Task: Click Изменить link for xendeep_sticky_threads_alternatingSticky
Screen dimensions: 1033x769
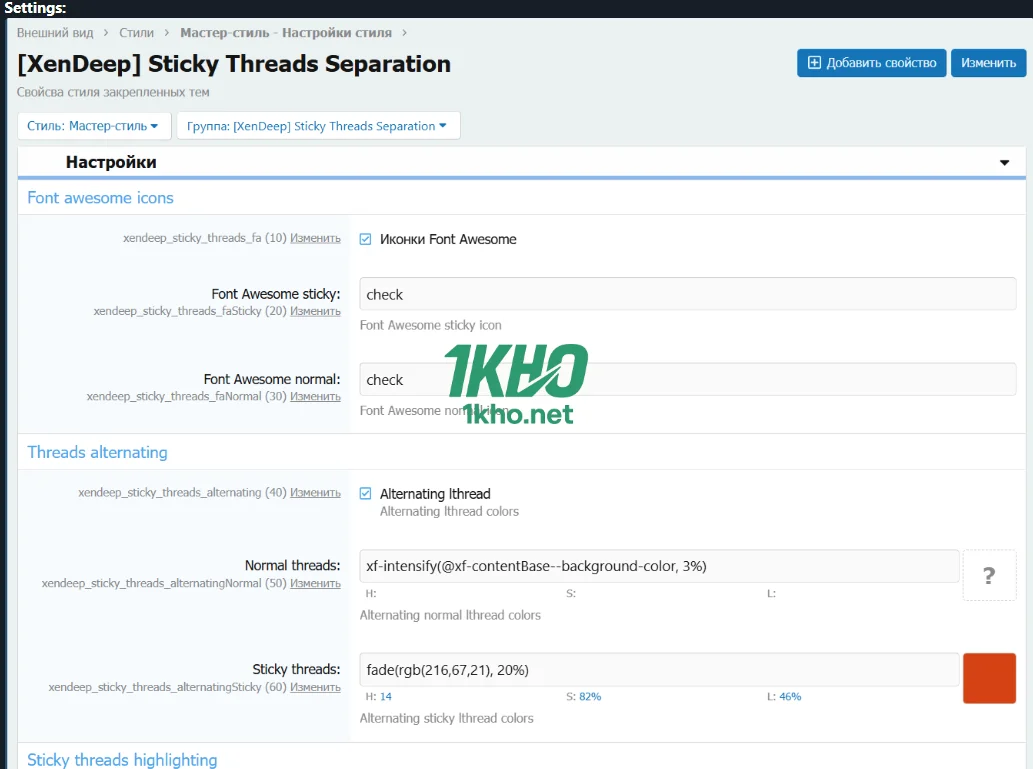Action: tap(315, 688)
